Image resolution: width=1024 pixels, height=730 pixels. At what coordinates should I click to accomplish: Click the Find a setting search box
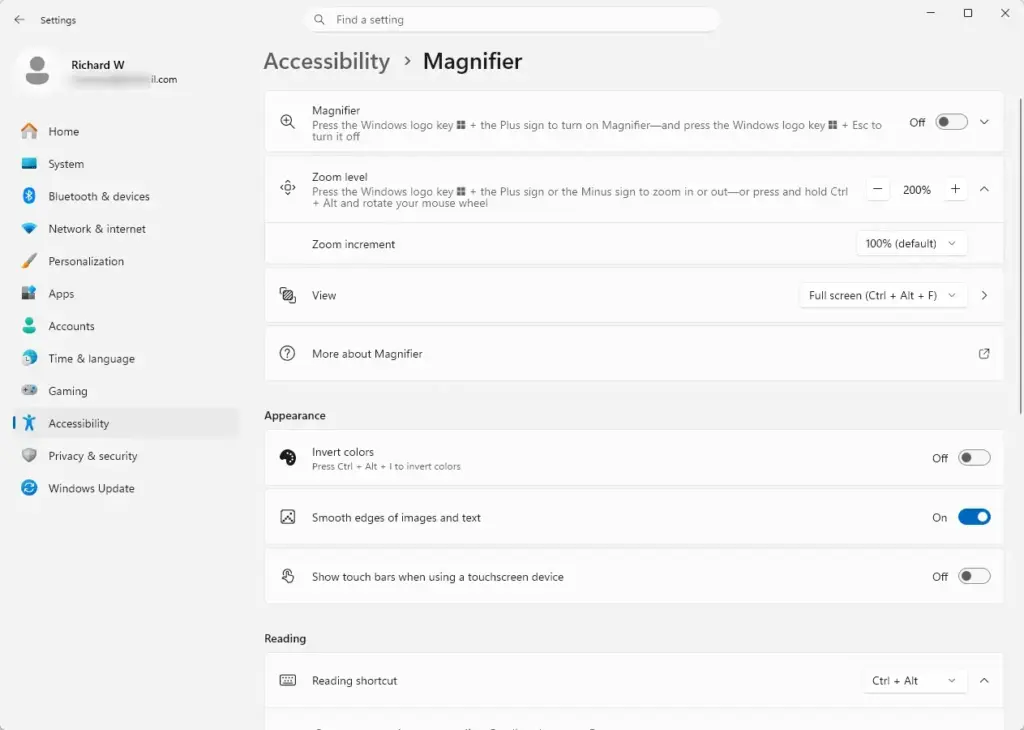[511, 20]
